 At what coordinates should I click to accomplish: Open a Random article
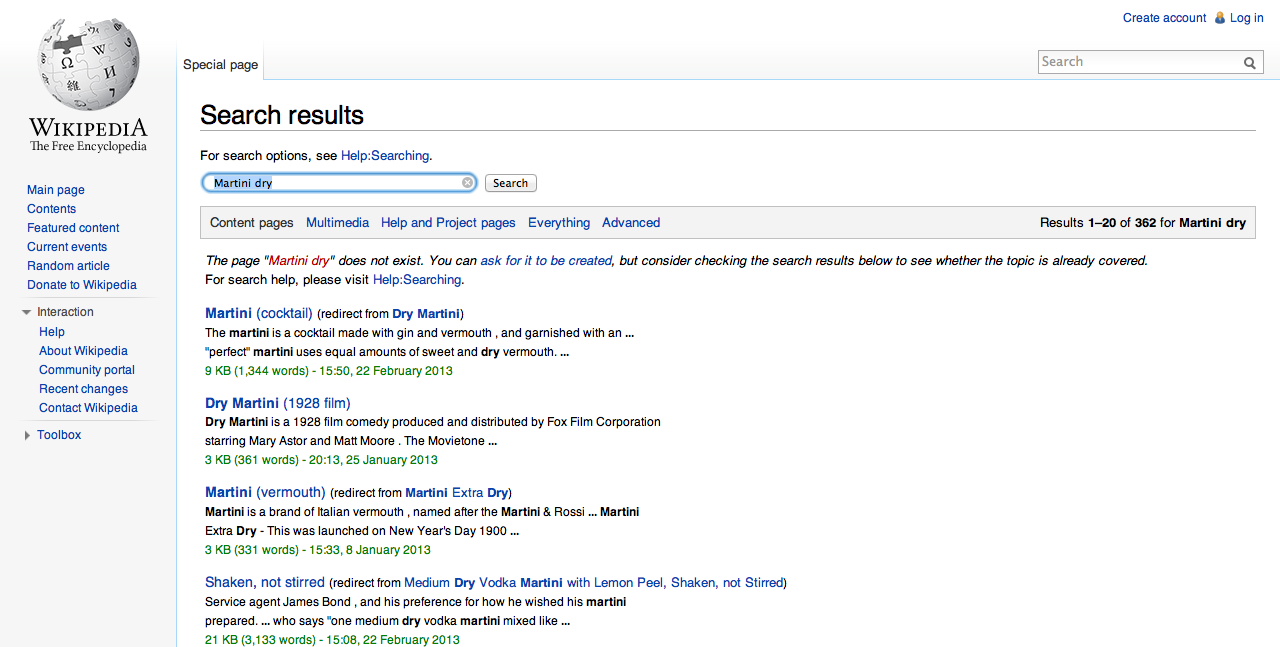point(68,266)
